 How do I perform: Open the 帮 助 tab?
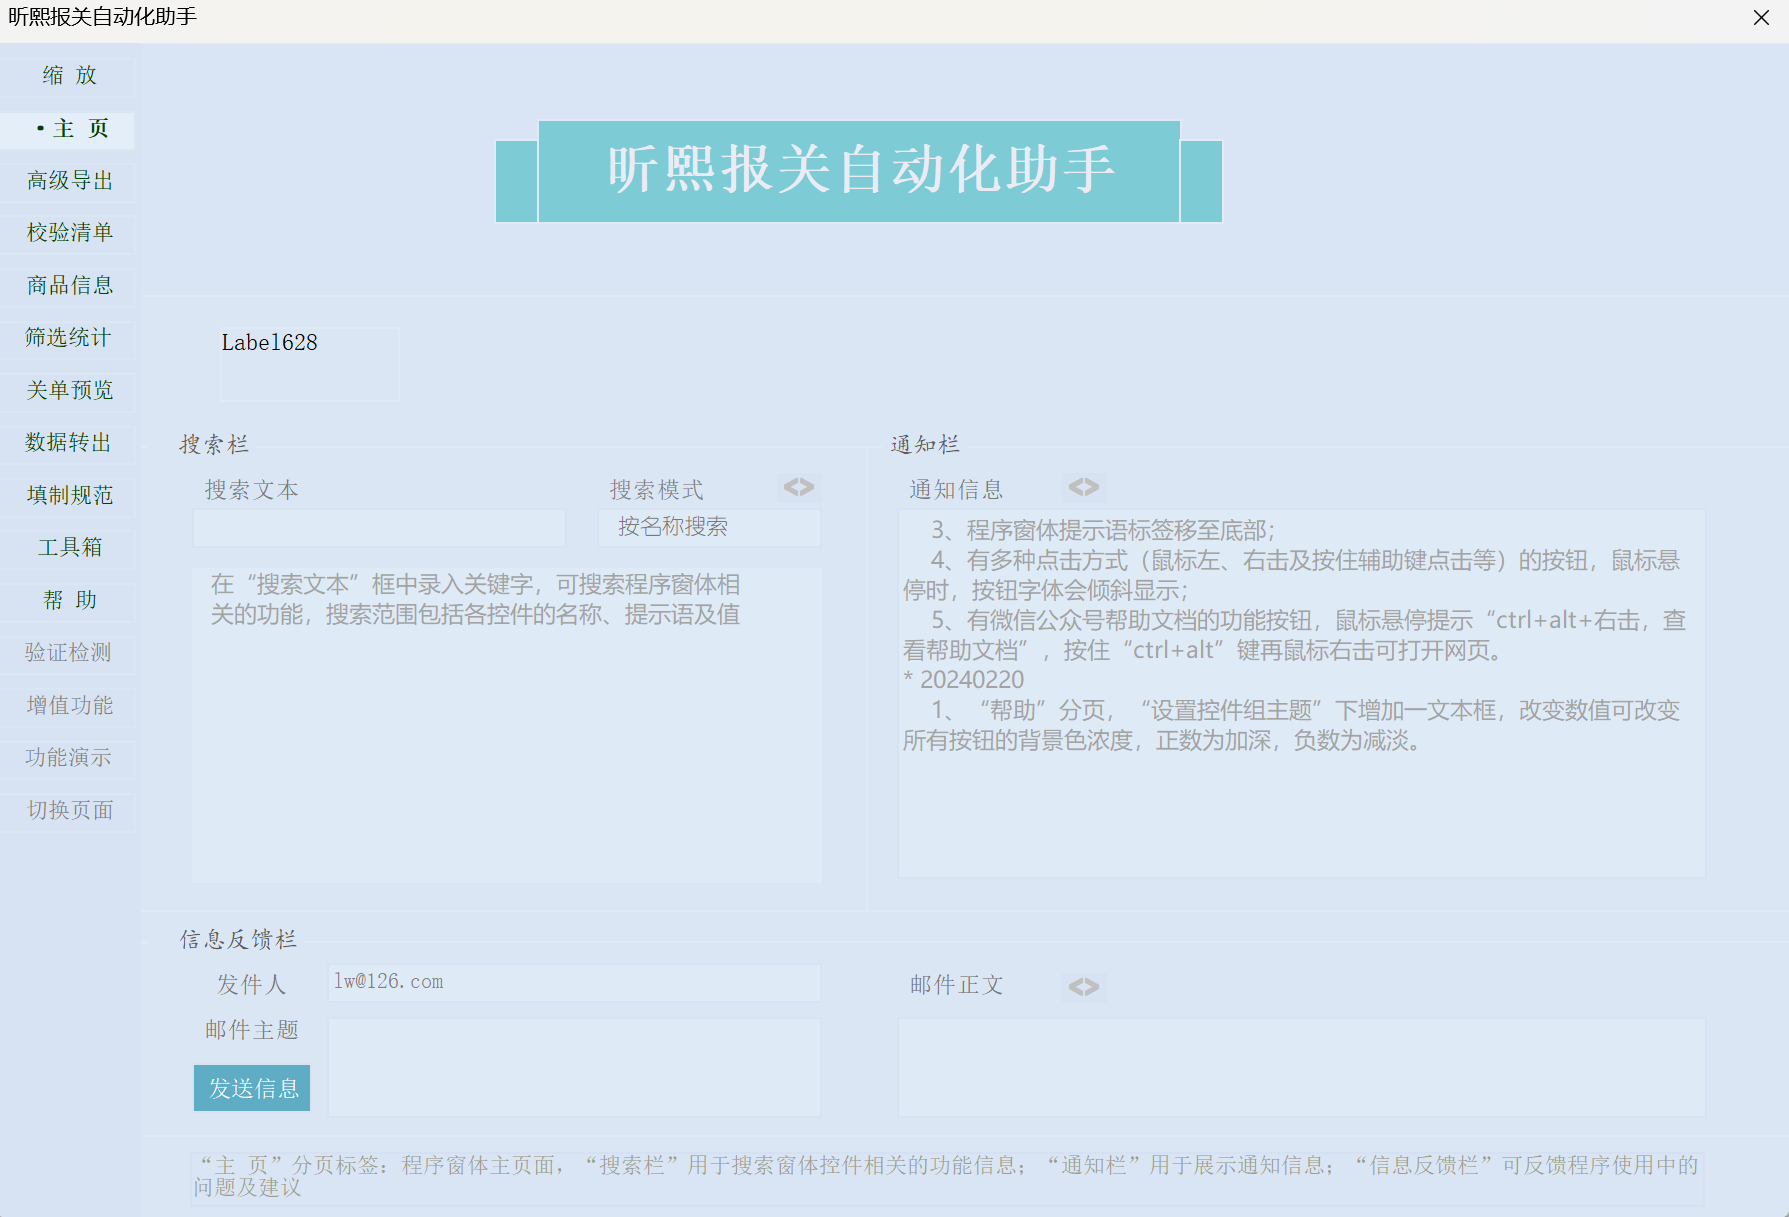[69, 600]
